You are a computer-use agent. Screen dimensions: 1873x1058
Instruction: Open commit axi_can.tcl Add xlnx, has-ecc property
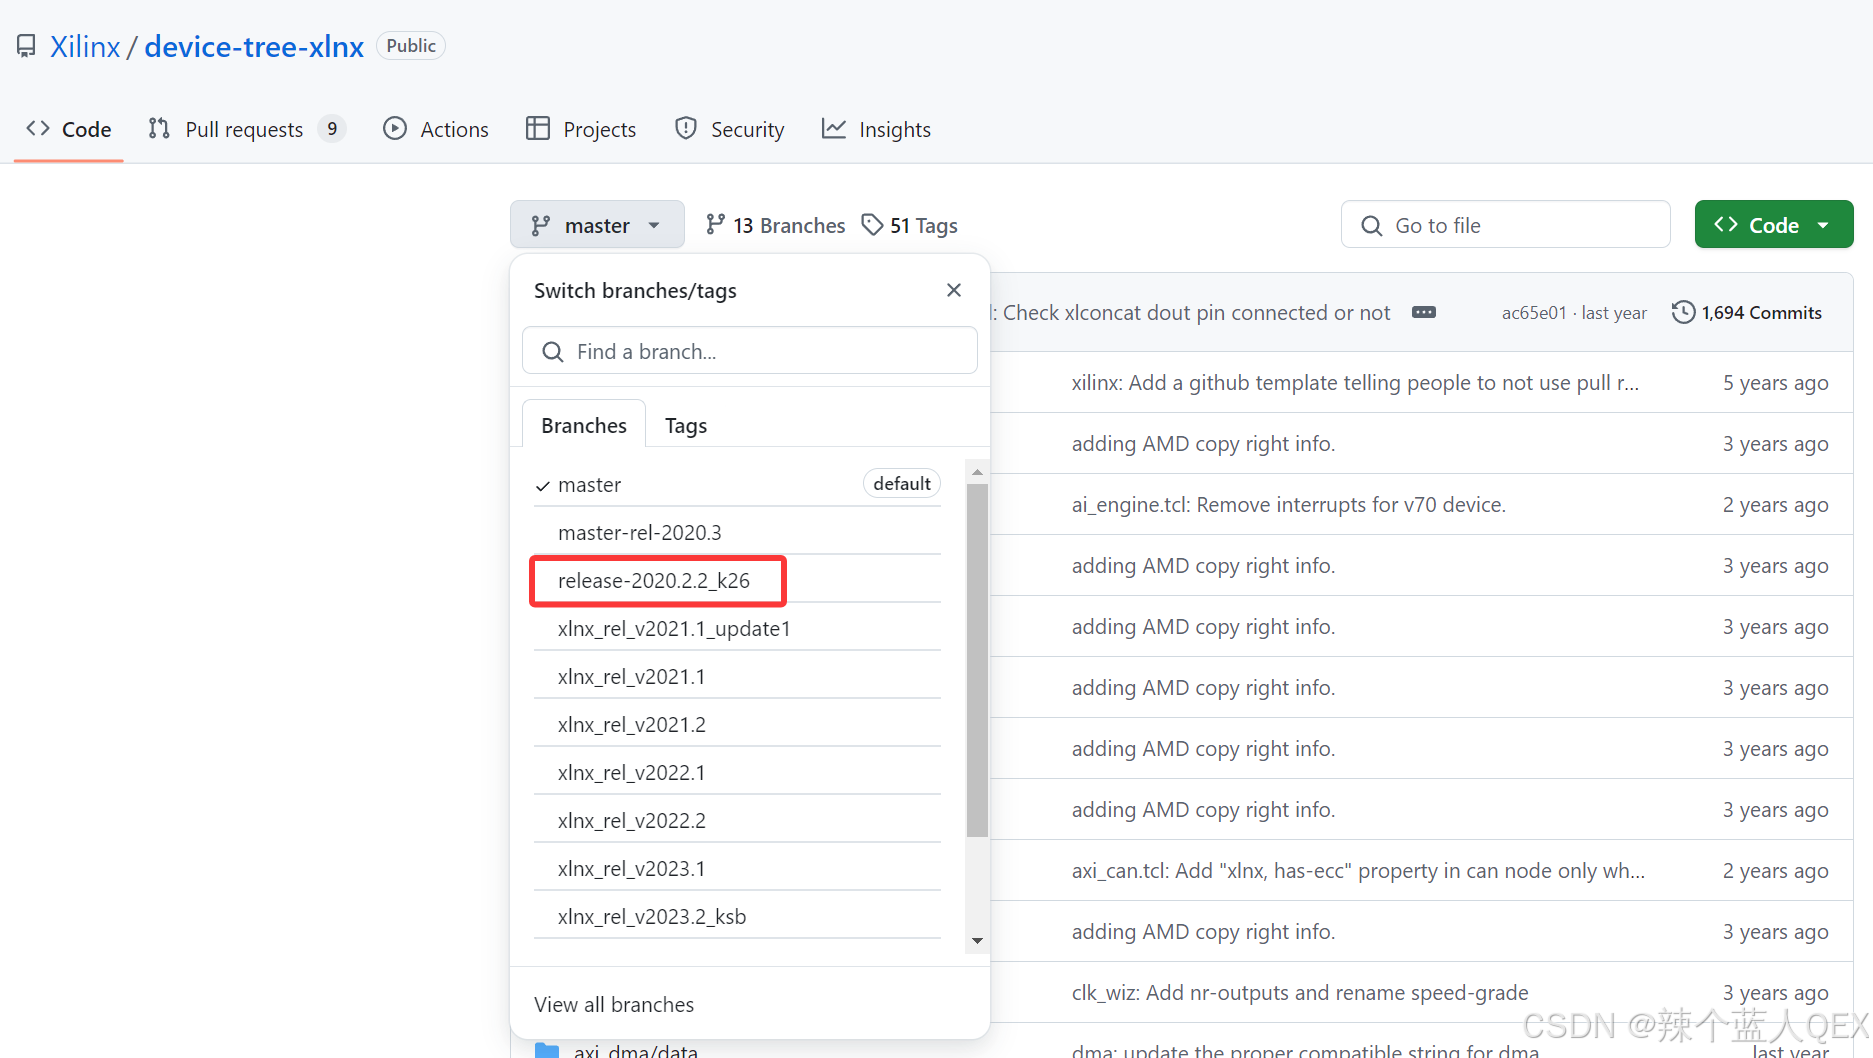coord(1358,870)
